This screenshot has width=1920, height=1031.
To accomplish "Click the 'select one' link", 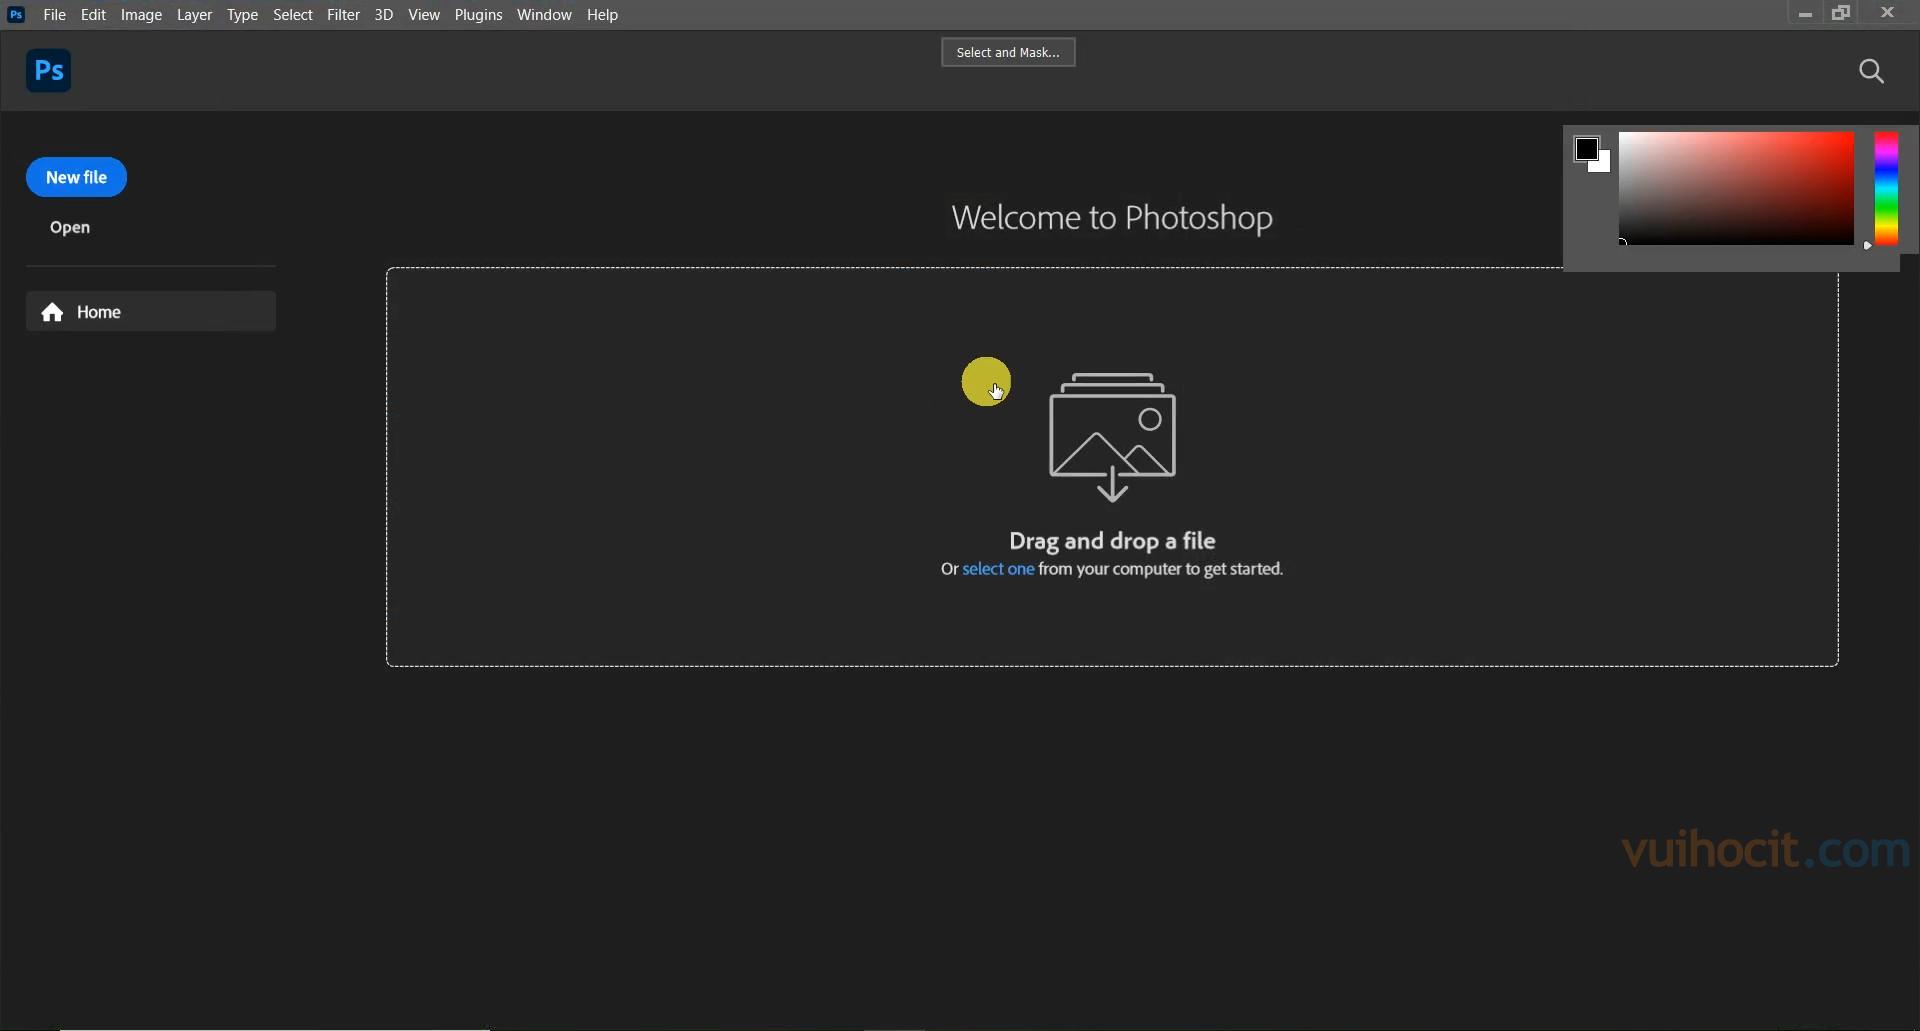I will click(x=998, y=570).
